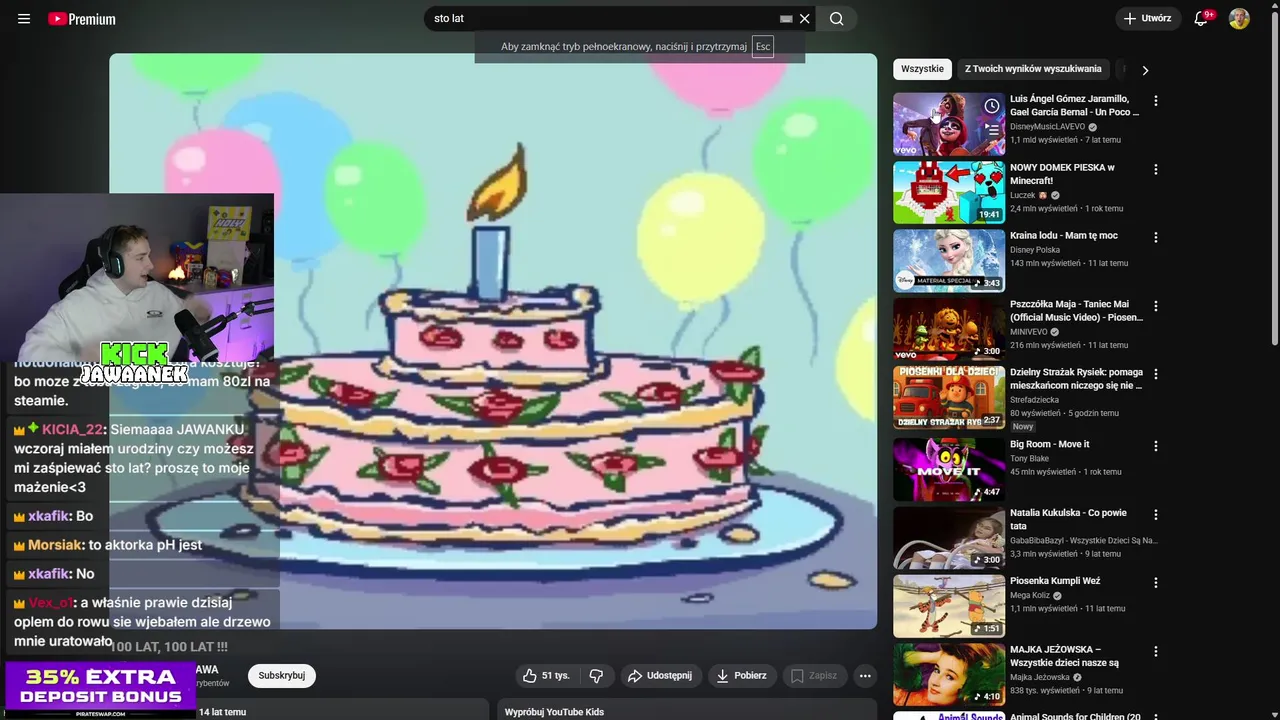Open title 'Kraina lodu - Mam tę moc'

(1064, 236)
